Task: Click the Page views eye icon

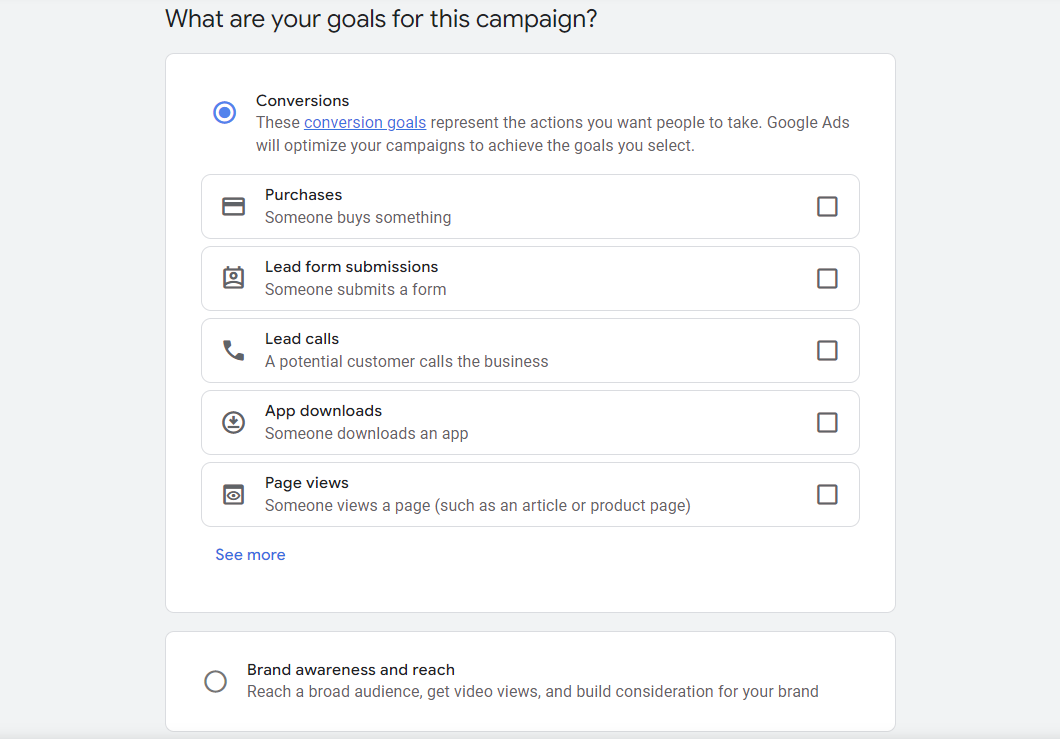Action: [x=233, y=494]
